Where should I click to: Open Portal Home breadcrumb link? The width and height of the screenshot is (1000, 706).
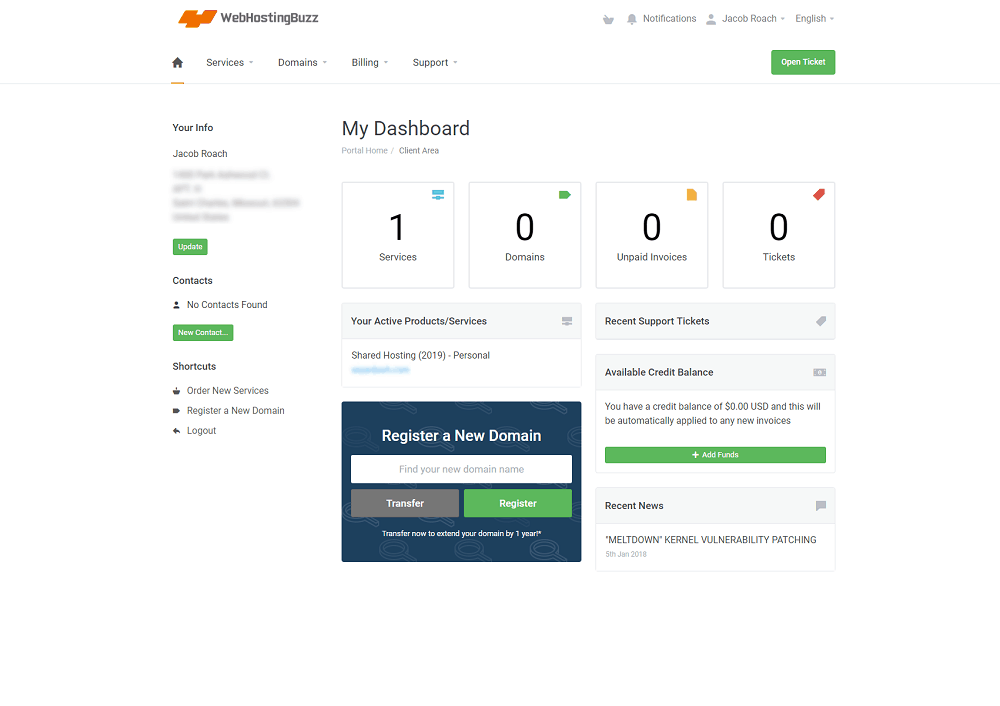click(x=365, y=151)
